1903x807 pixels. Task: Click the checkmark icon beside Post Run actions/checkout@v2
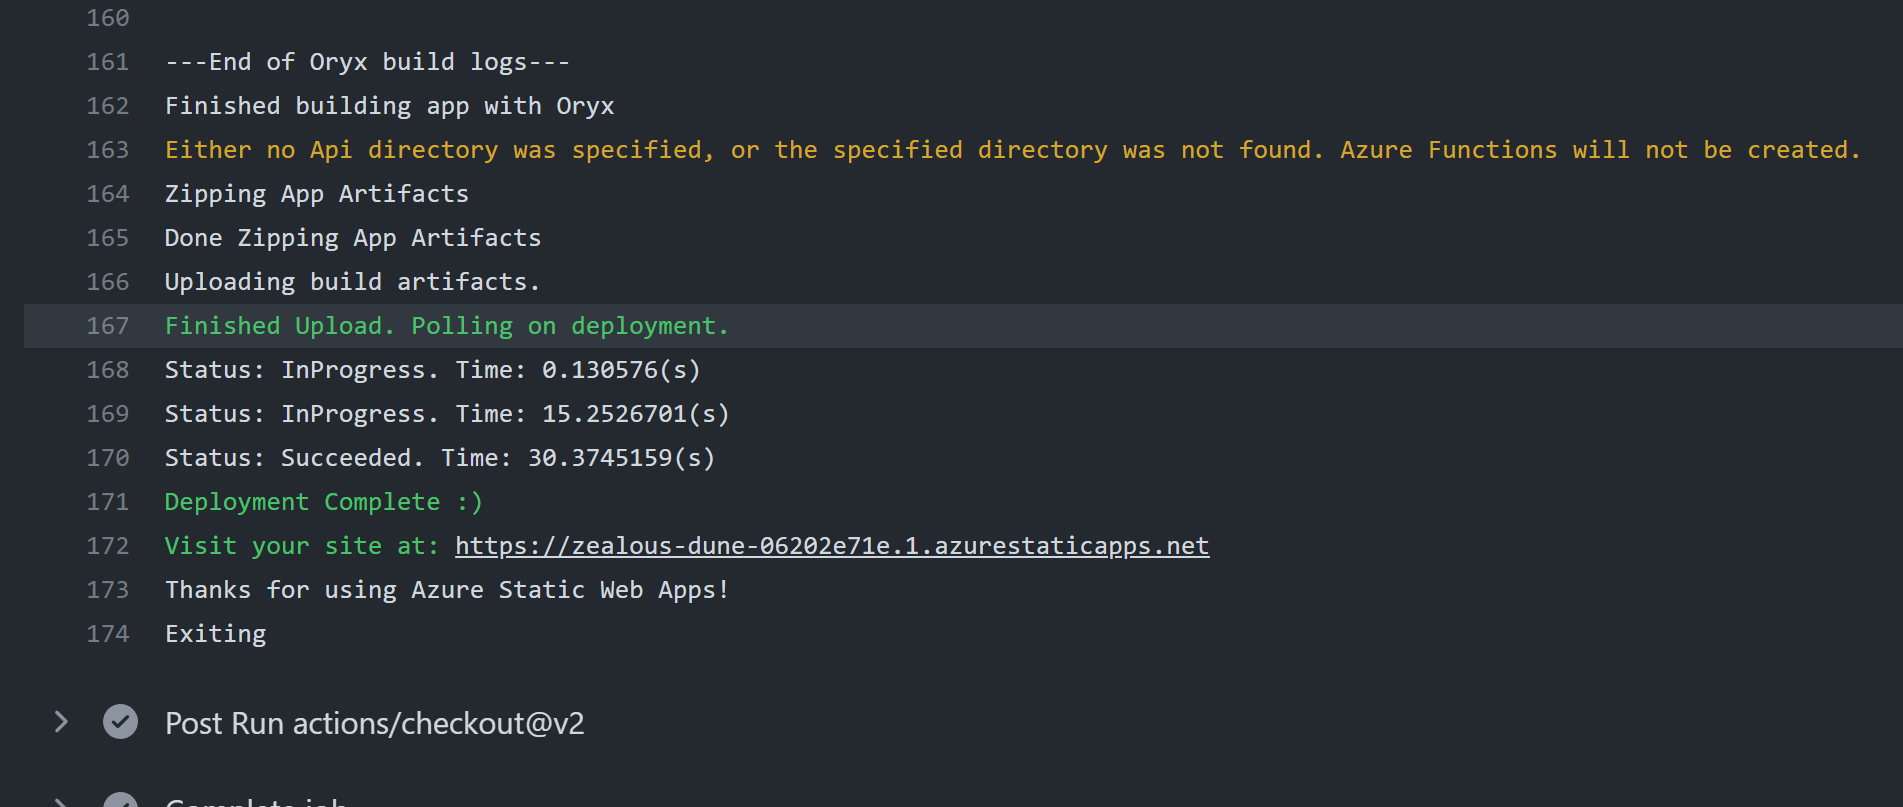120,722
